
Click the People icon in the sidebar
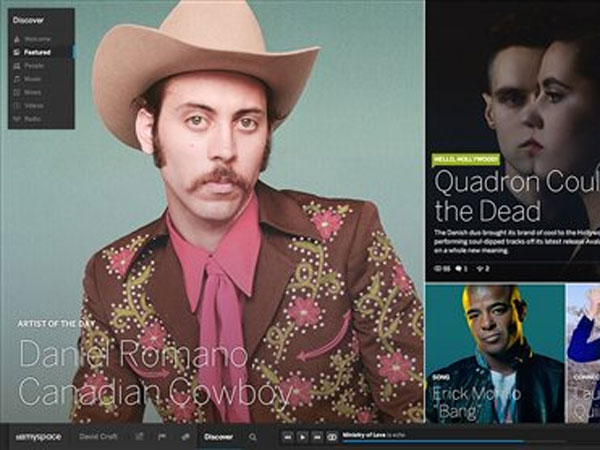[x=17, y=64]
